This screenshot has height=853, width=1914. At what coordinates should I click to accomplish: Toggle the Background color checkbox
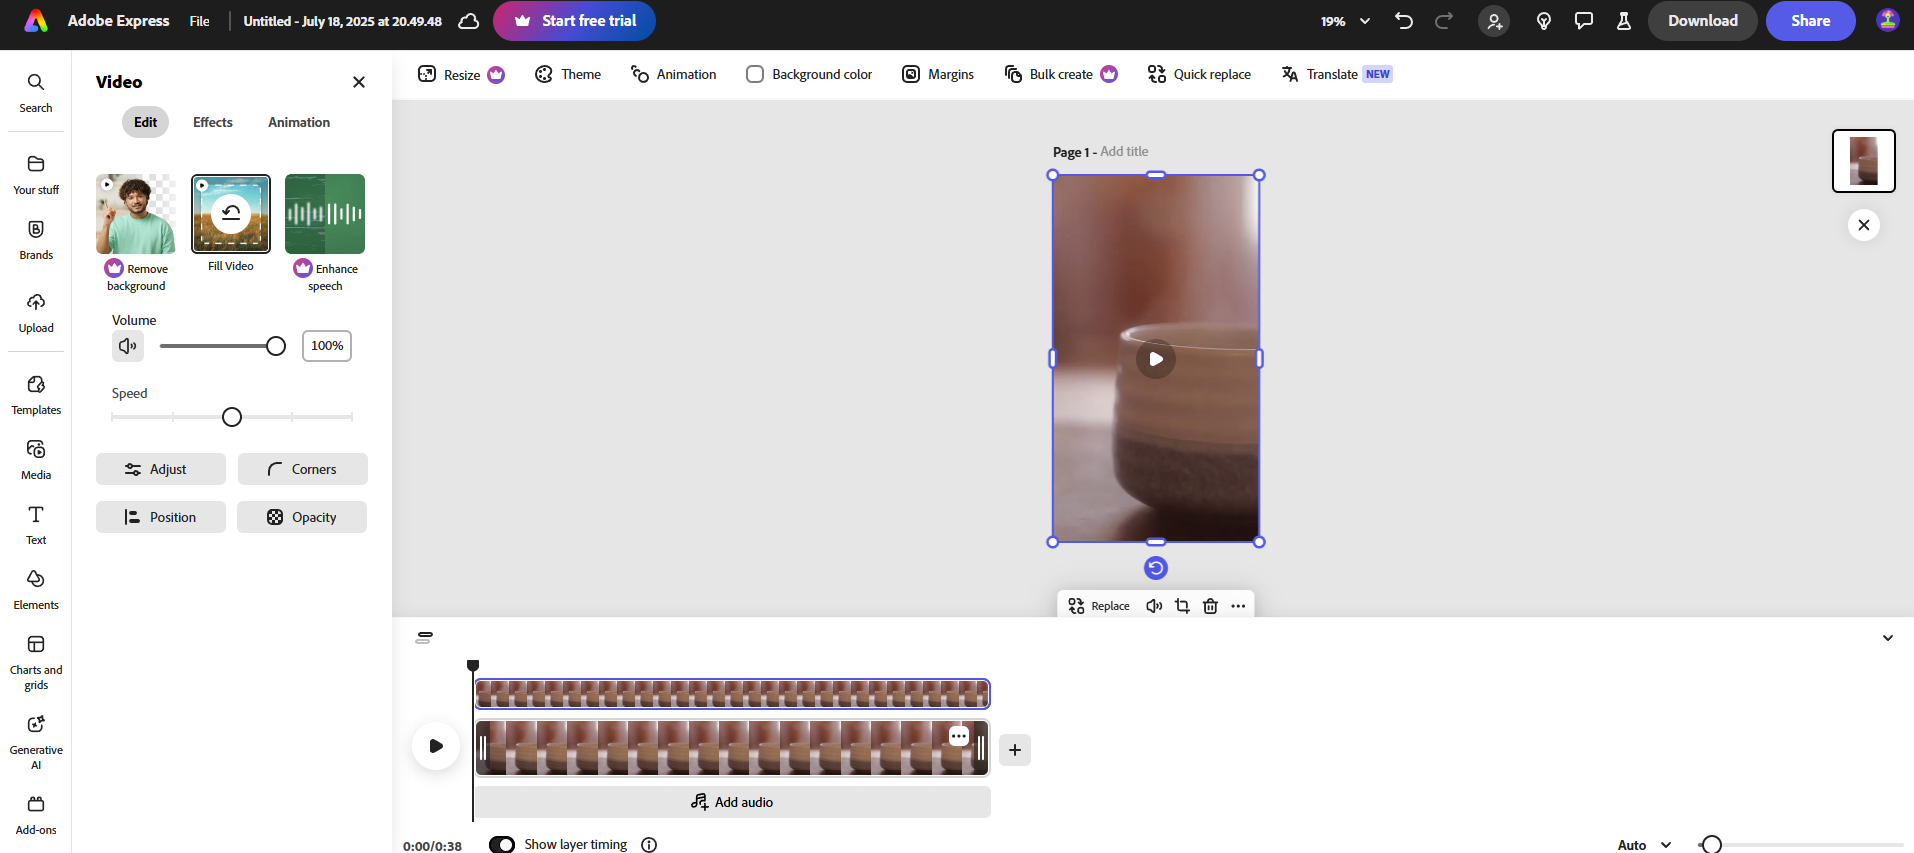coord(755,74)
